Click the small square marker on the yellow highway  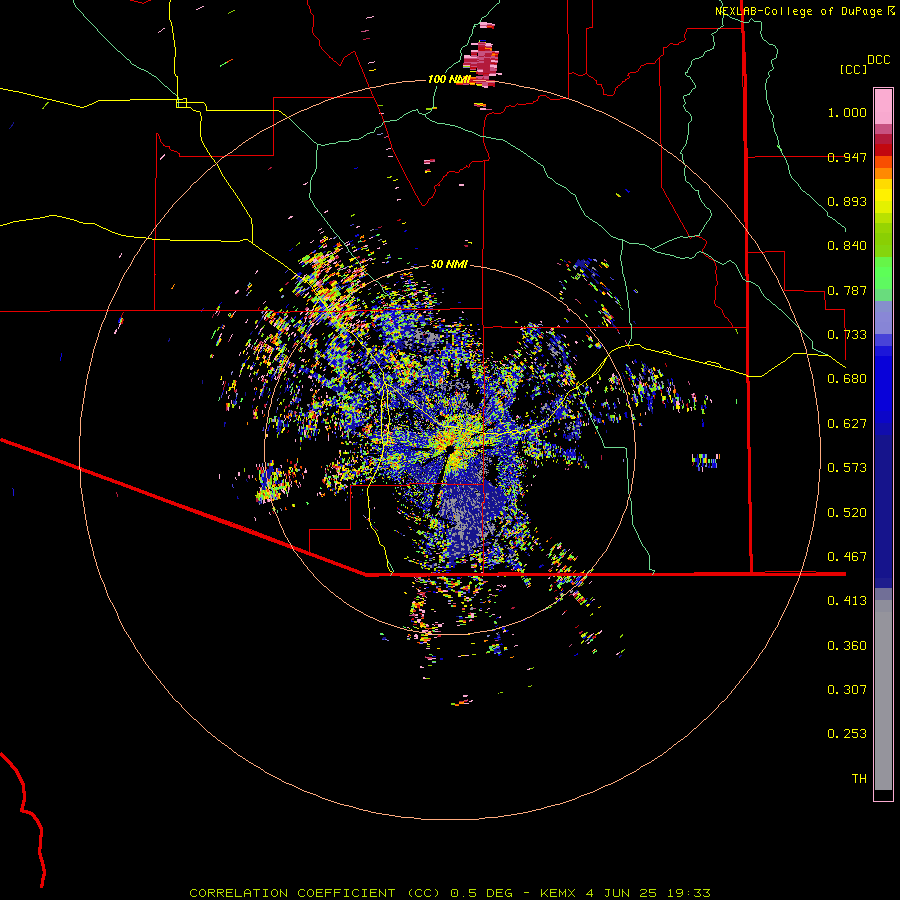tap(181, 103)
